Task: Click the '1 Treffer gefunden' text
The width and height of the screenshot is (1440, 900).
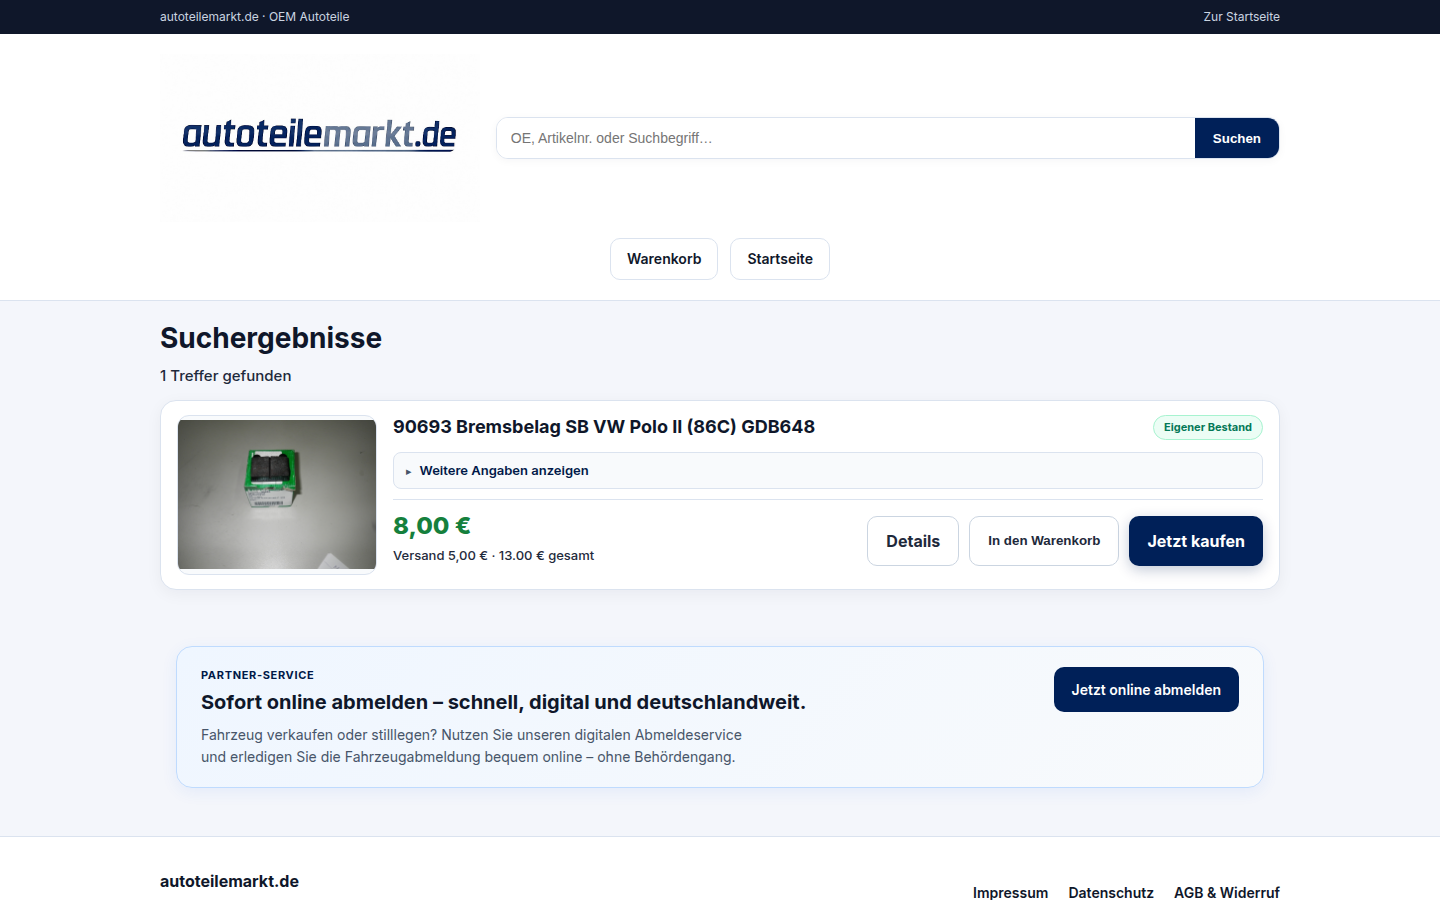Action: 226,376
